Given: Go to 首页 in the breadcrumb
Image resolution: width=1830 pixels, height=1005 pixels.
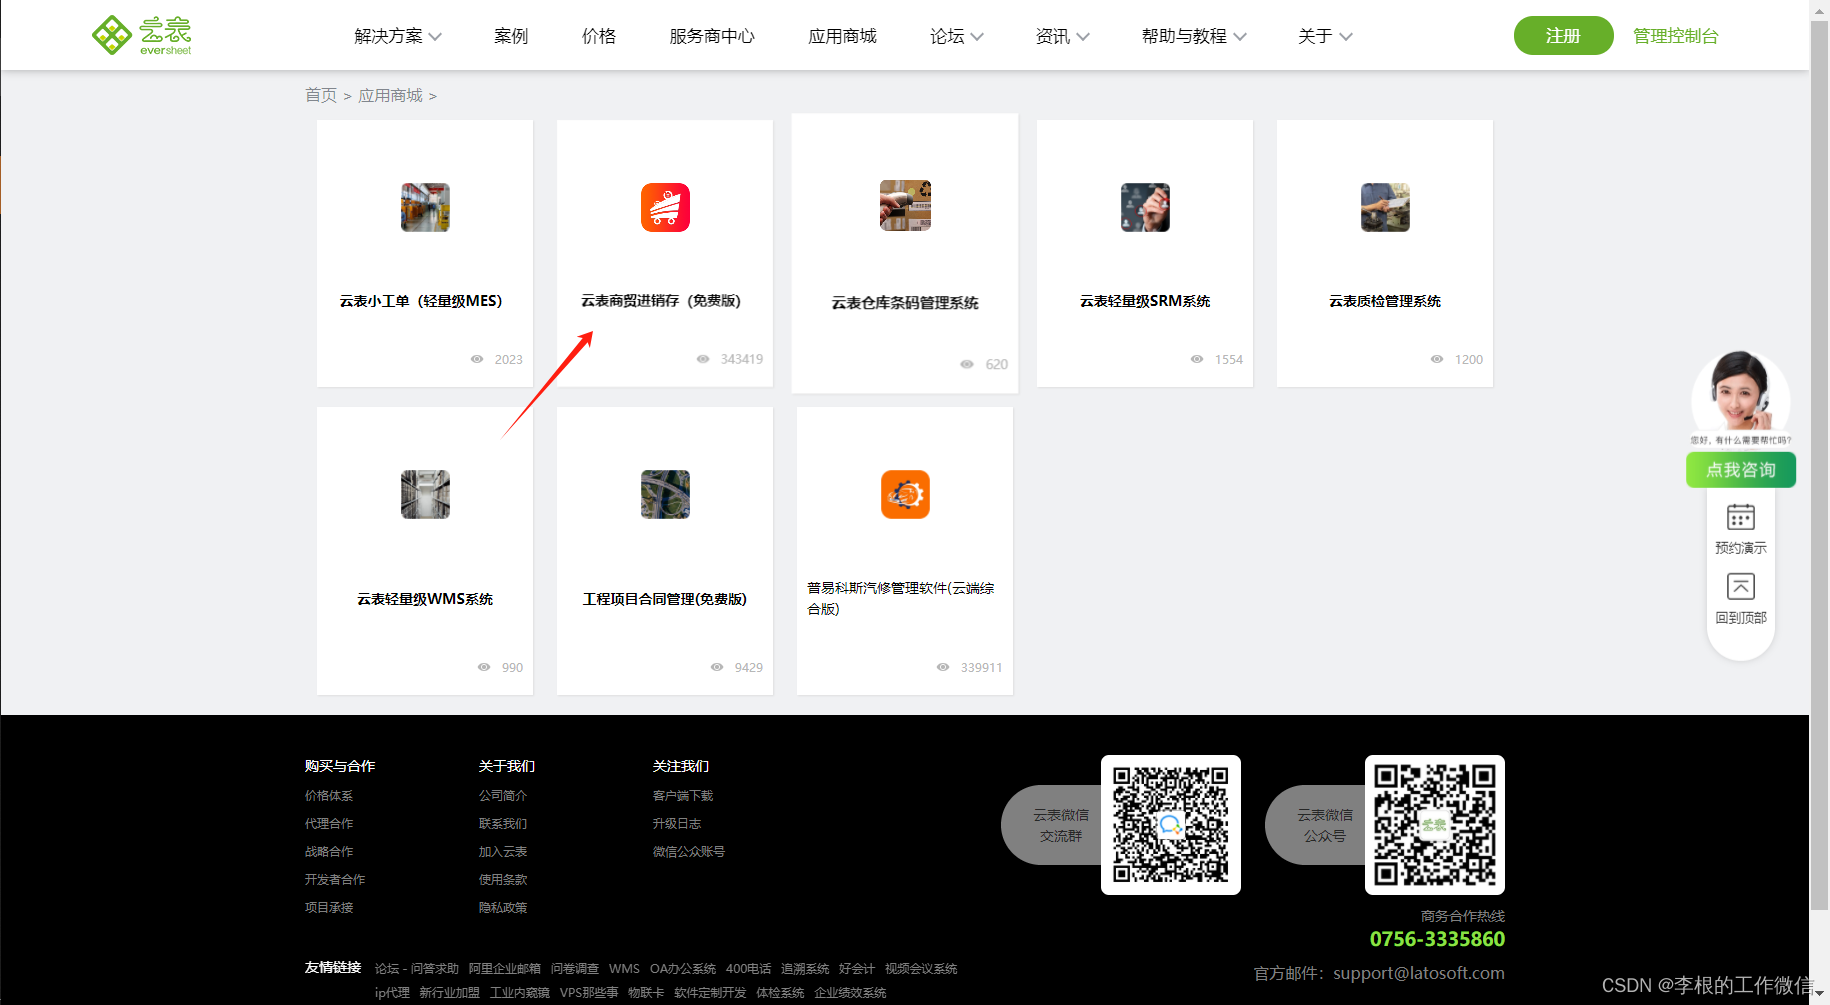Looking at the screenshot, I should coord(321,95).
